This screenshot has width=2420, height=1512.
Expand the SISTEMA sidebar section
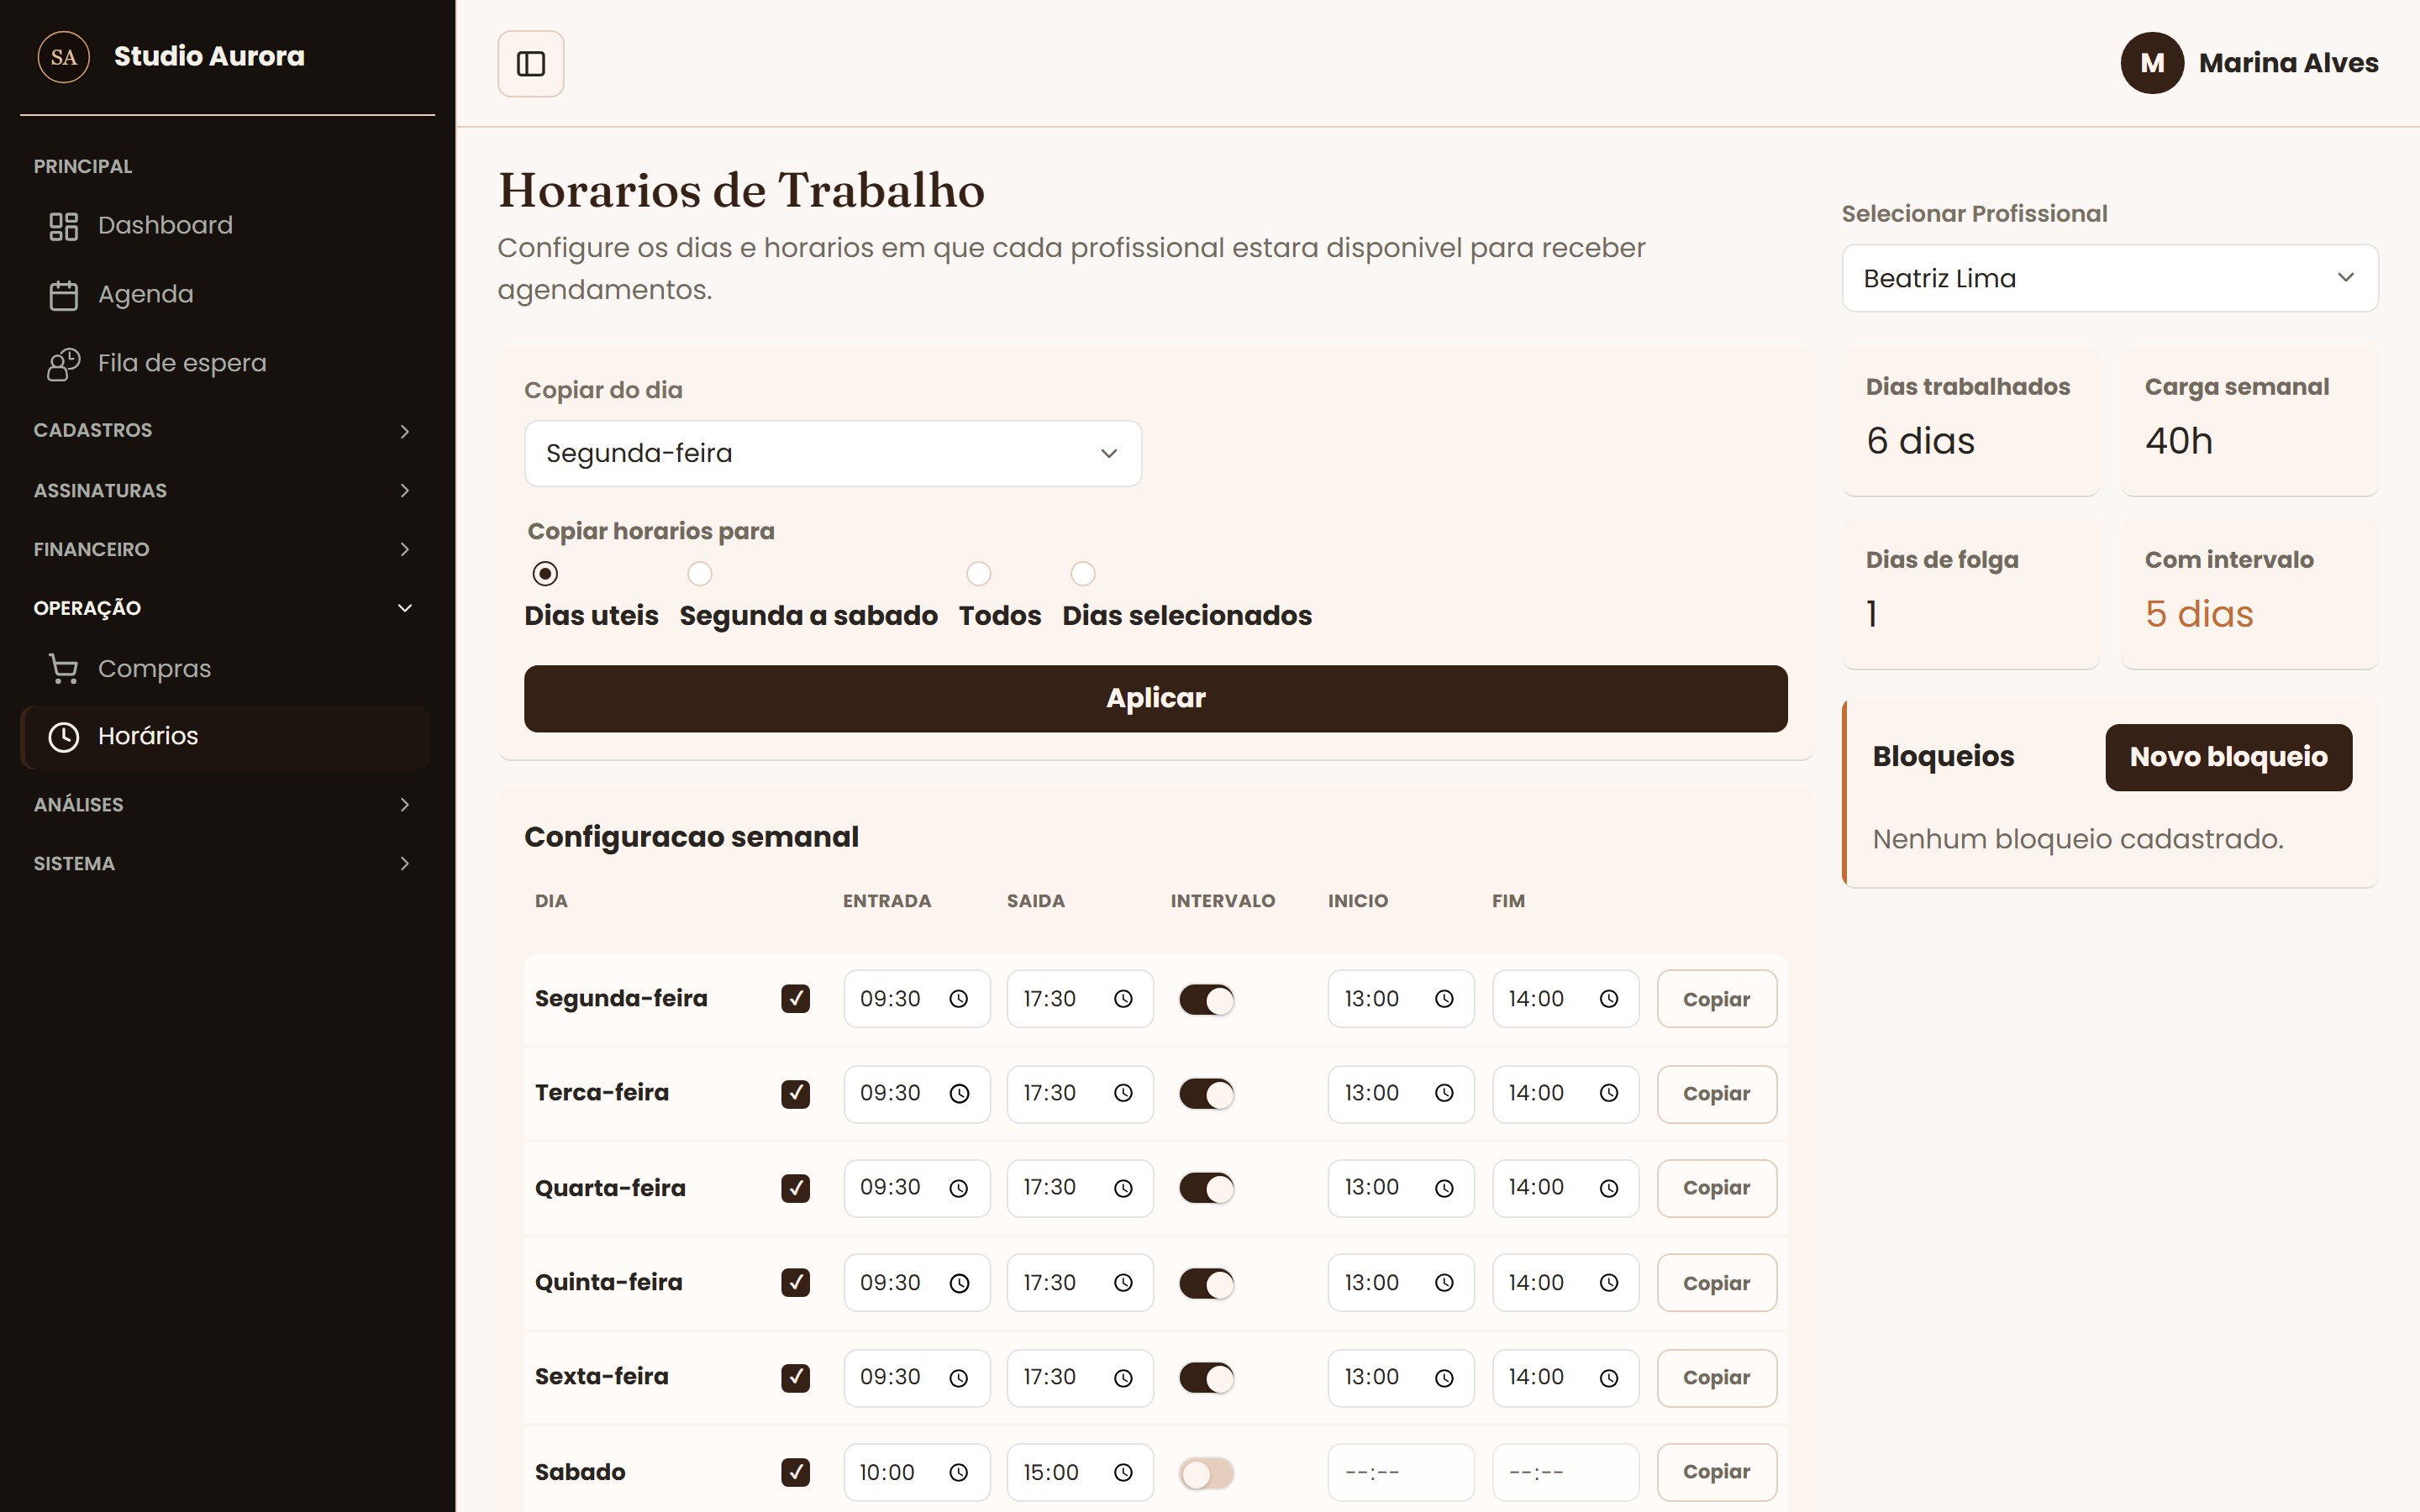pyautogui.click(x=224, y=864)
